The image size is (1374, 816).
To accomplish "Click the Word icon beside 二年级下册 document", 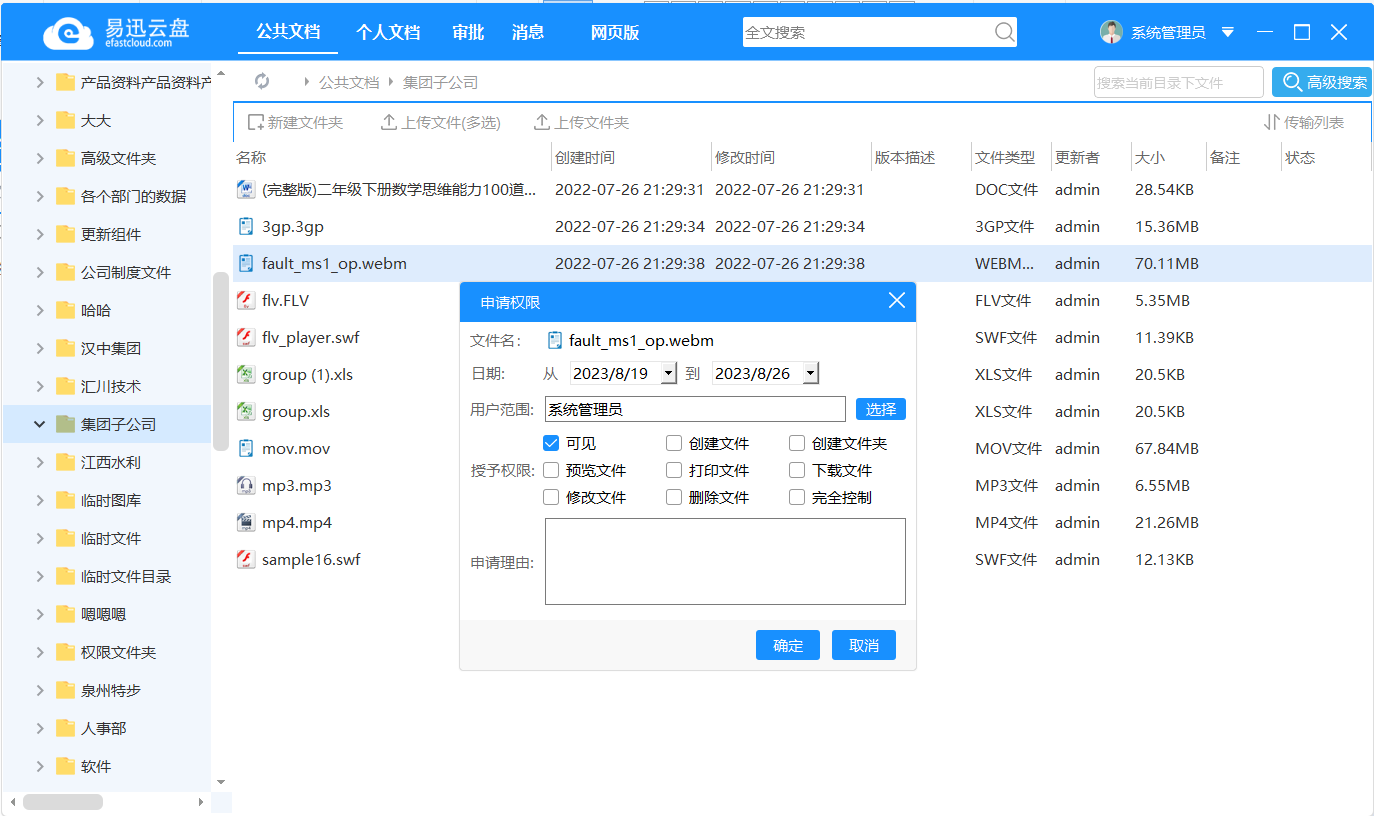I will 245,189.
